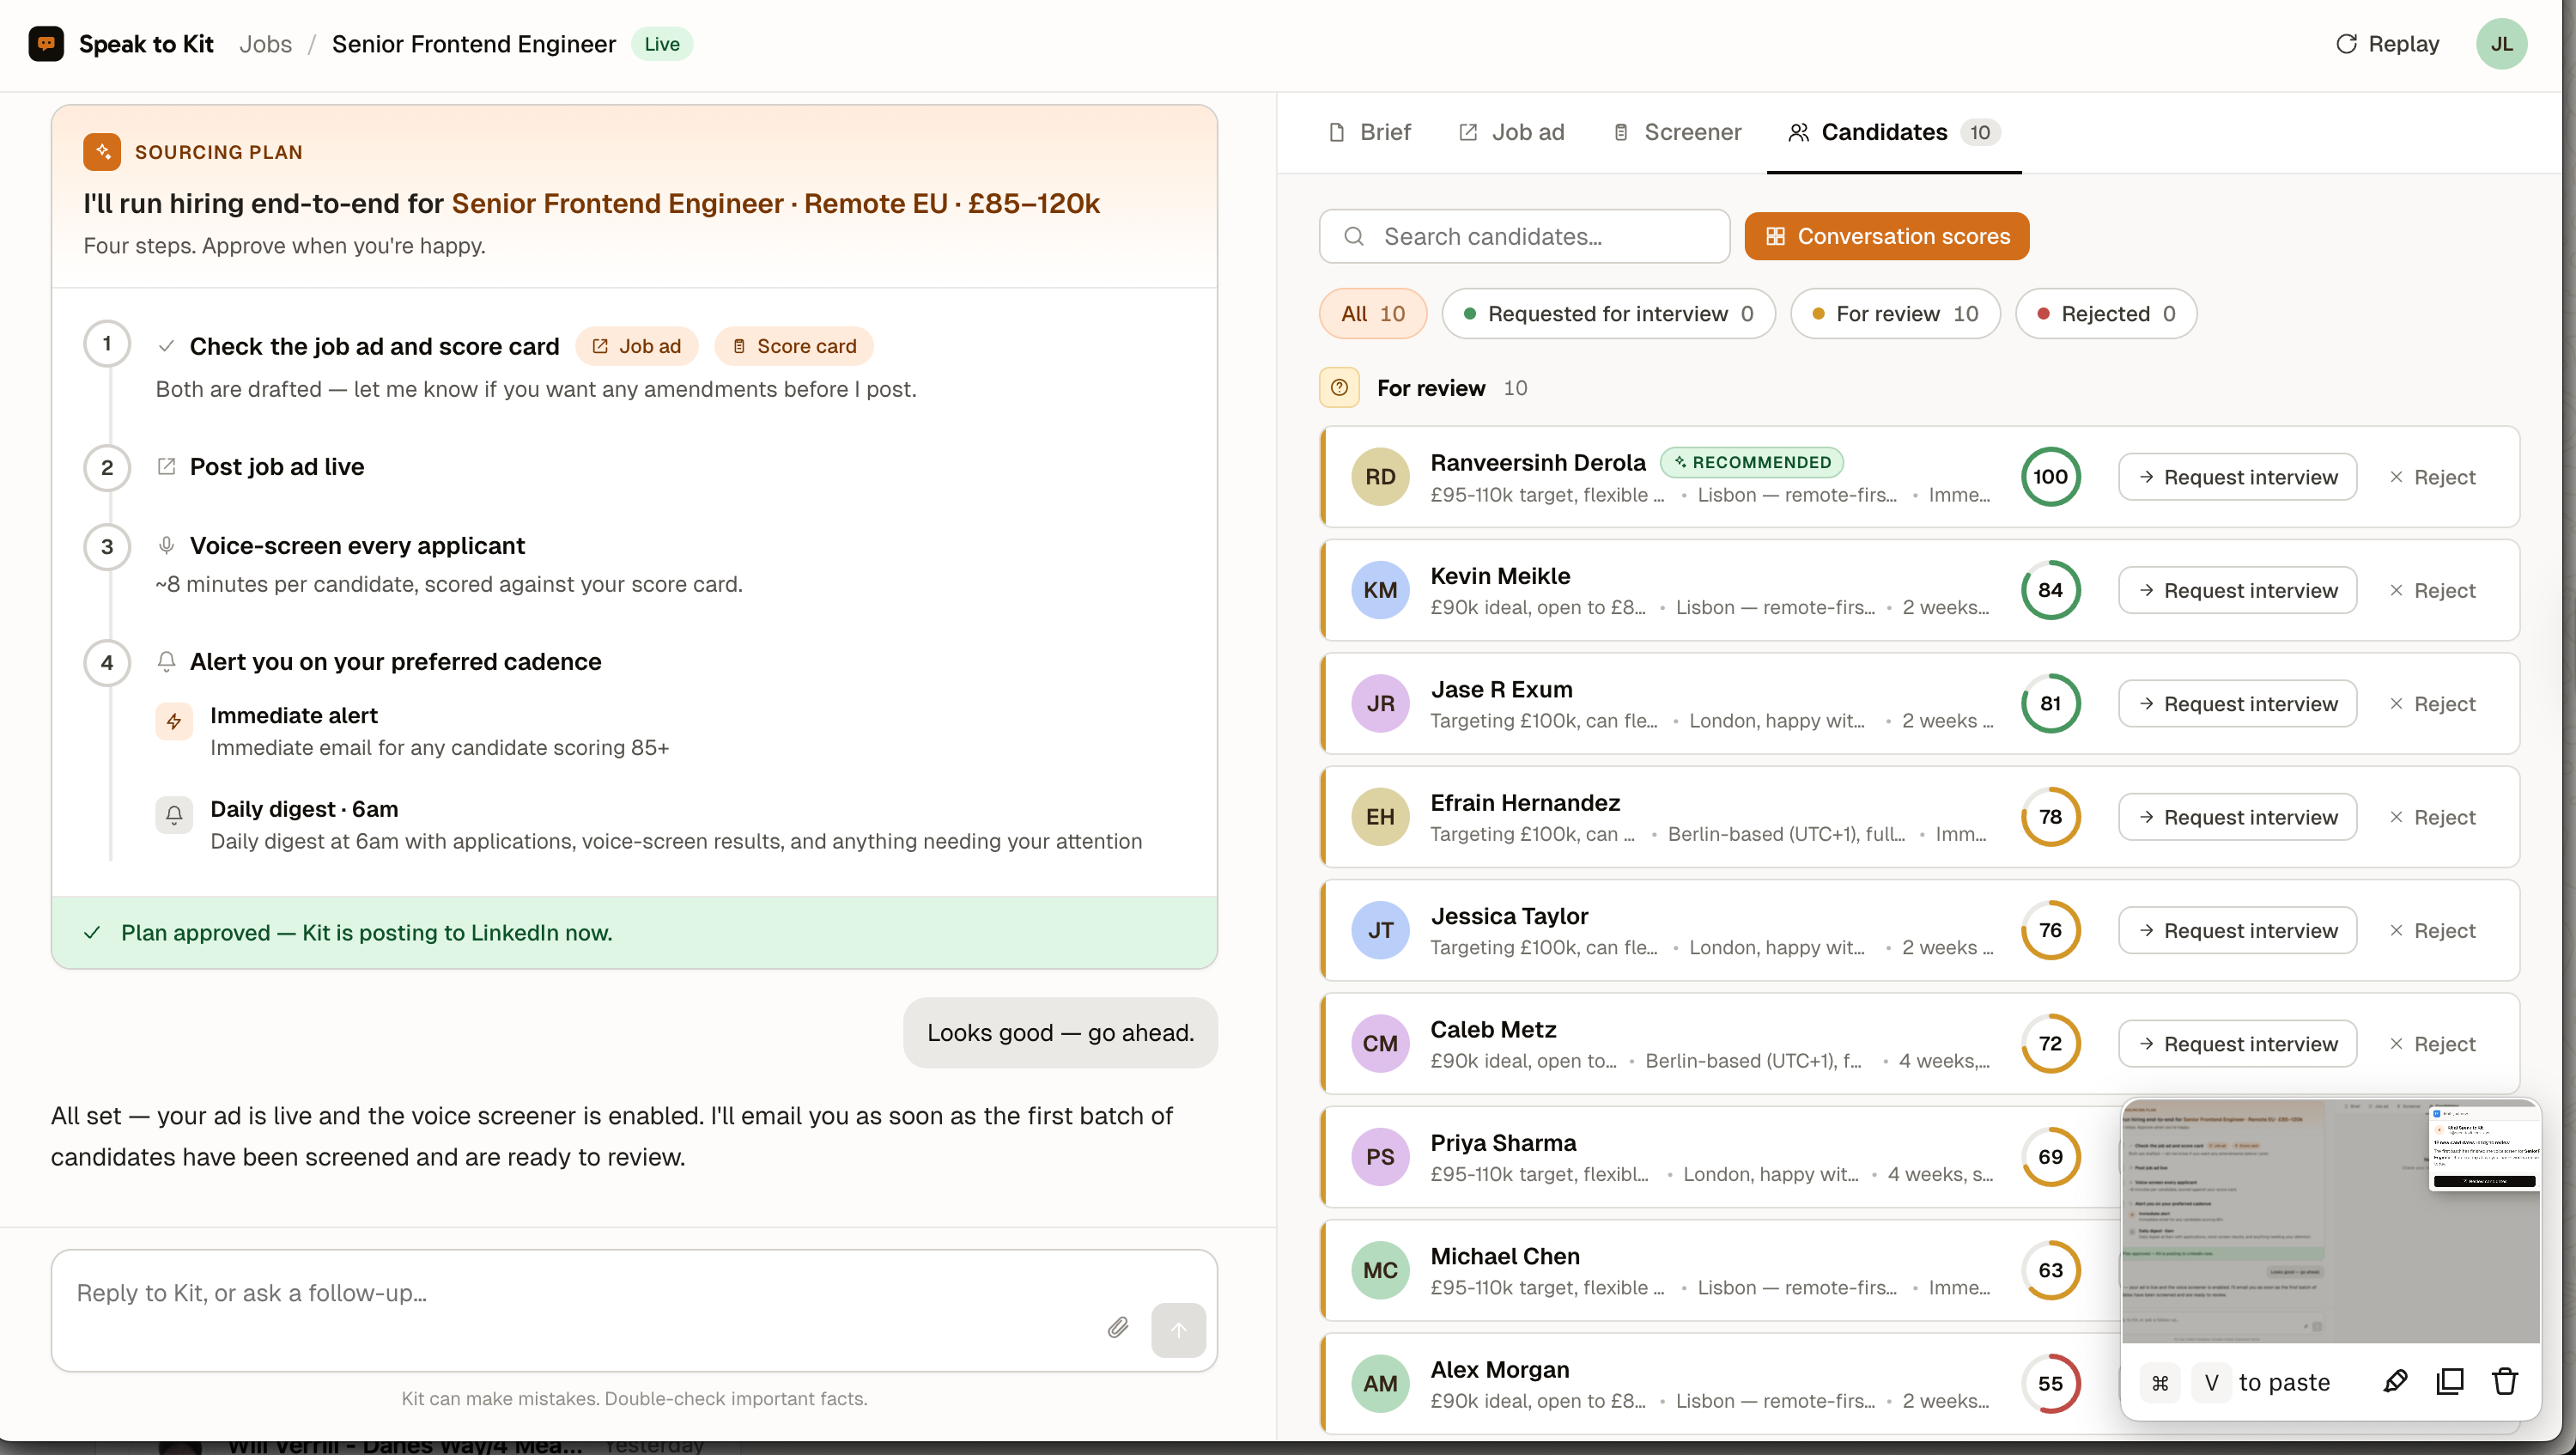
Task: Request interview for Kevin Meikle
Action: (x=2237, y=590)
